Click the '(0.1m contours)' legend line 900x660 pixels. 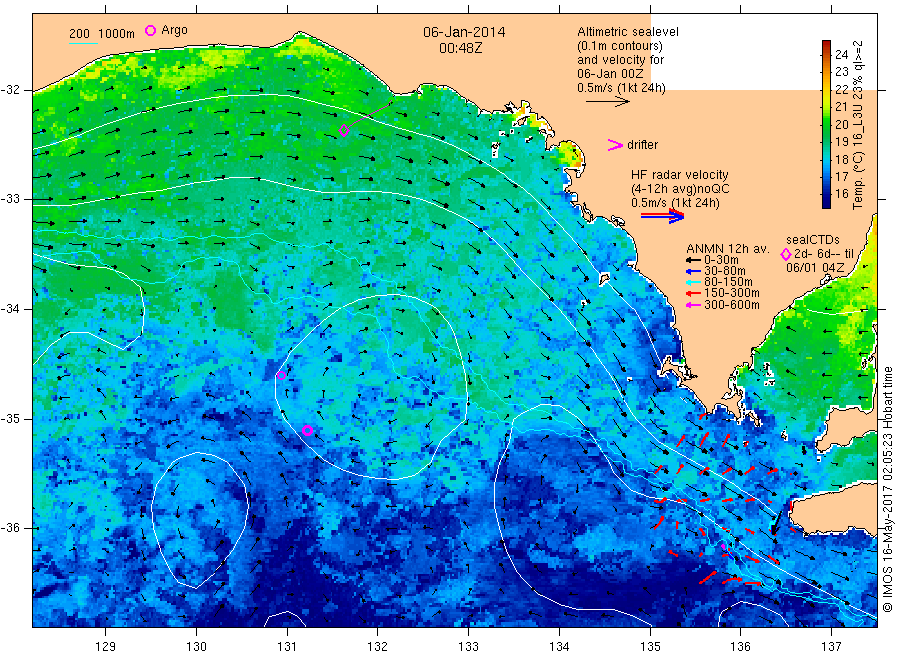(619, 46)
